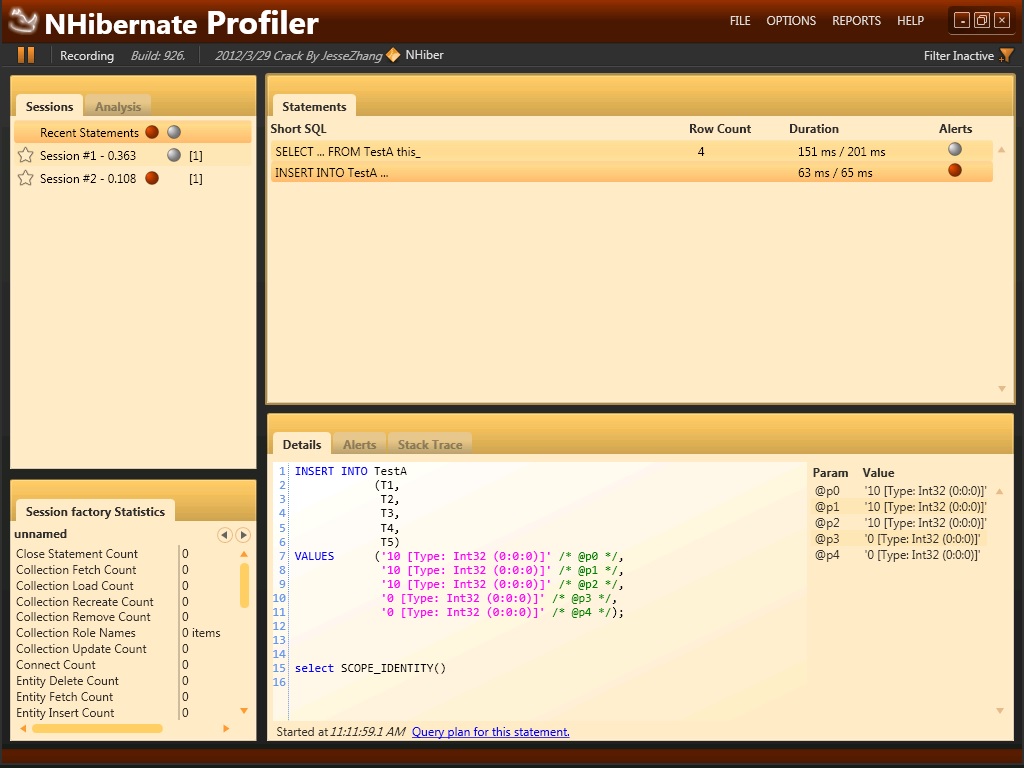
Task: Pause recording with the pause icon
Action: [26, 55]
